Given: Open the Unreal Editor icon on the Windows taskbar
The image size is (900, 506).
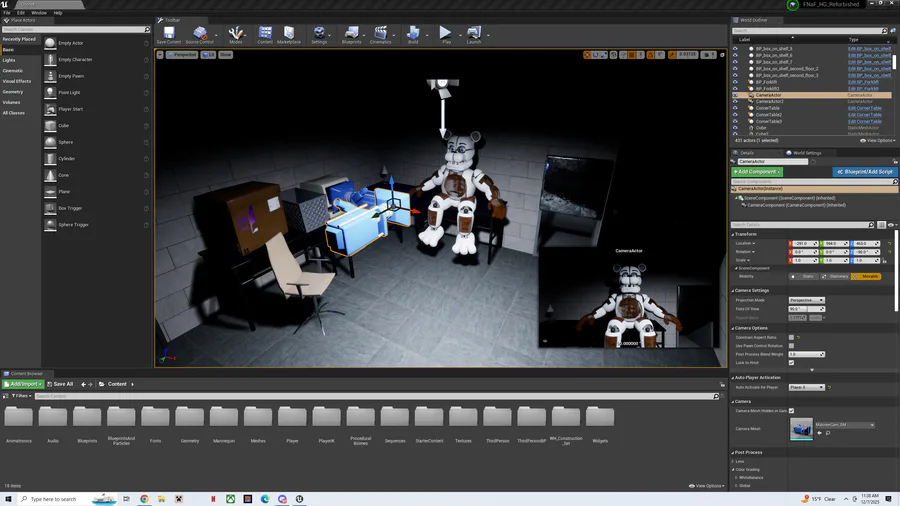Looking at the screenshot, I should (299, 499).
